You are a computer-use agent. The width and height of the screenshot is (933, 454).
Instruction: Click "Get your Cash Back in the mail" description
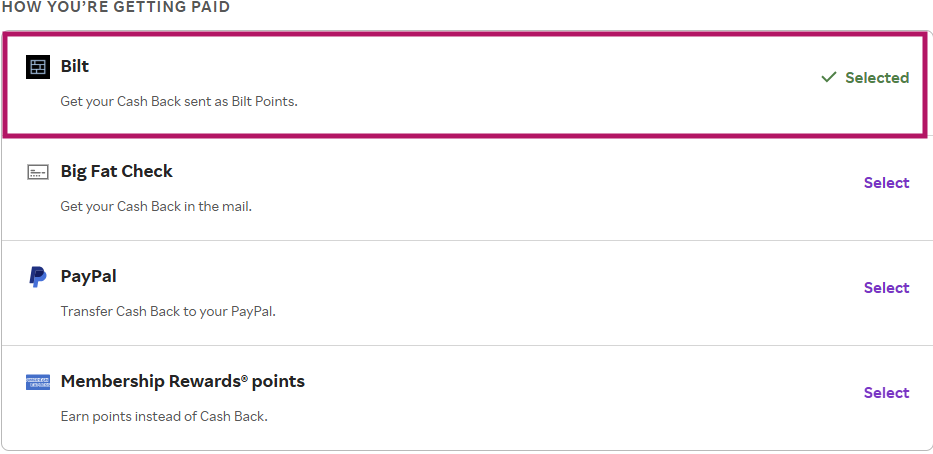(x=156, y=207)
